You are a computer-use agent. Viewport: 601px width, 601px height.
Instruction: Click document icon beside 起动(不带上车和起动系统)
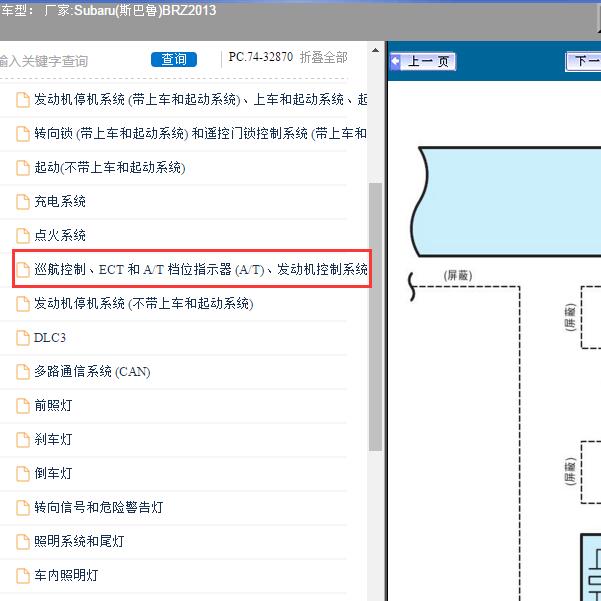(x=23, y=168)
